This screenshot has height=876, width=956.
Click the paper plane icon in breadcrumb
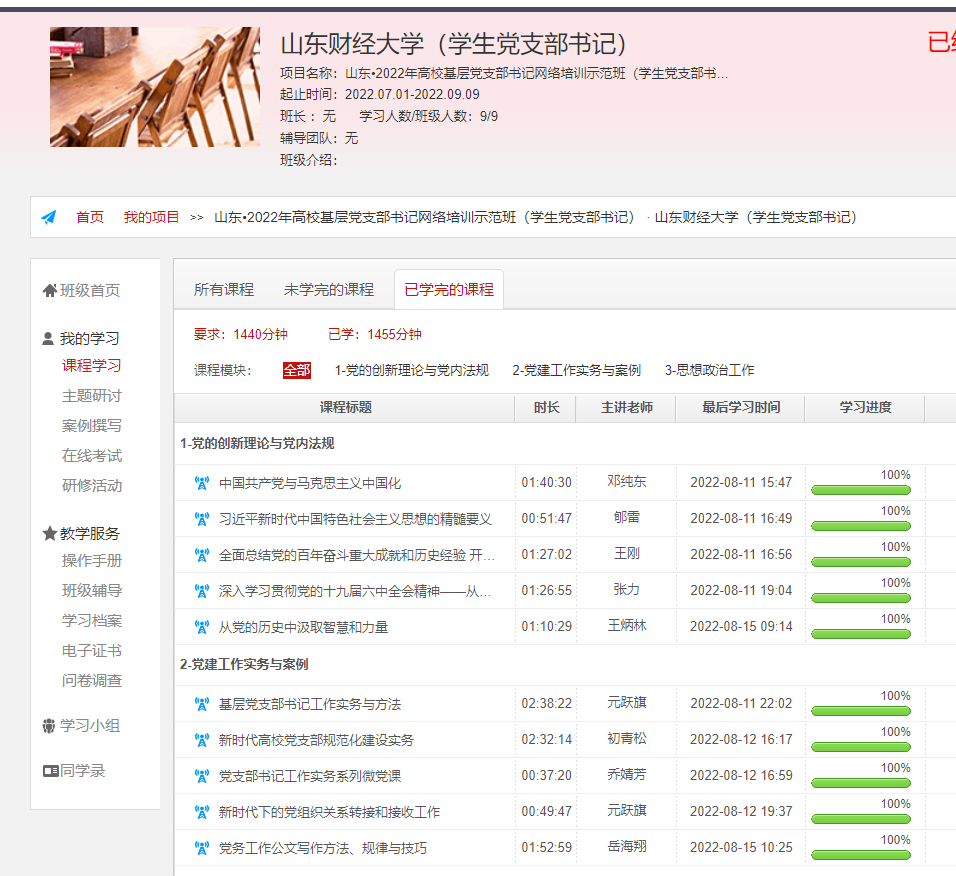(49, 217)
